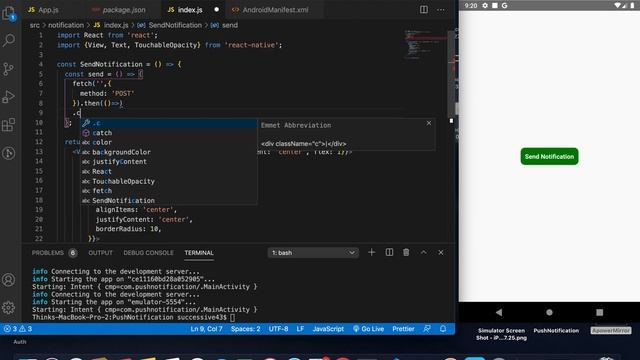Choose the justifyContent suggestion
640x360 pixels.
click(169, 162)
